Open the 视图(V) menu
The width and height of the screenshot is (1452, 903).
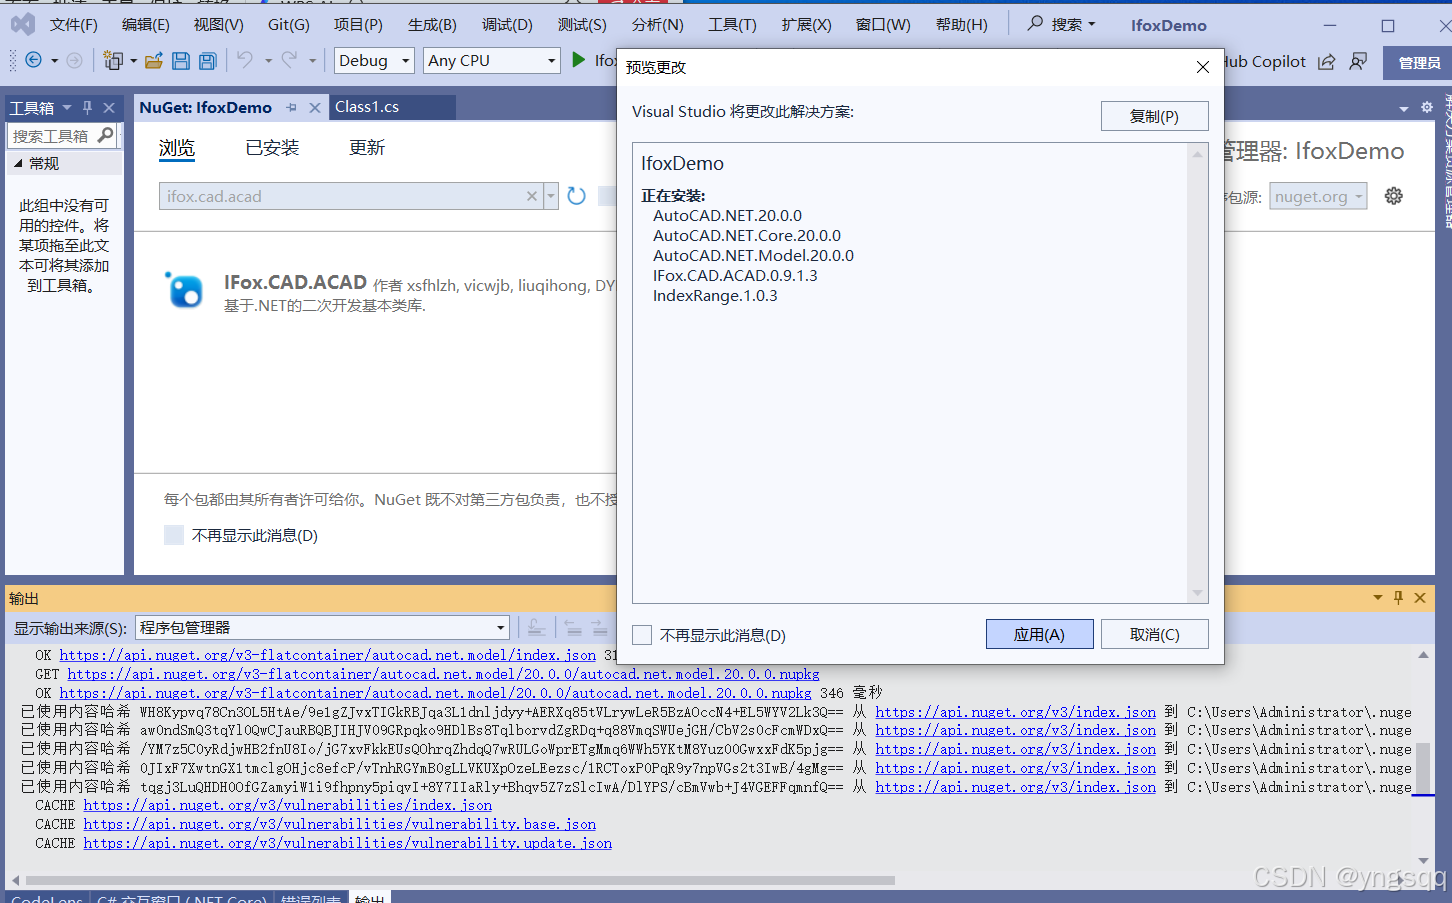[x=219, y=25]
